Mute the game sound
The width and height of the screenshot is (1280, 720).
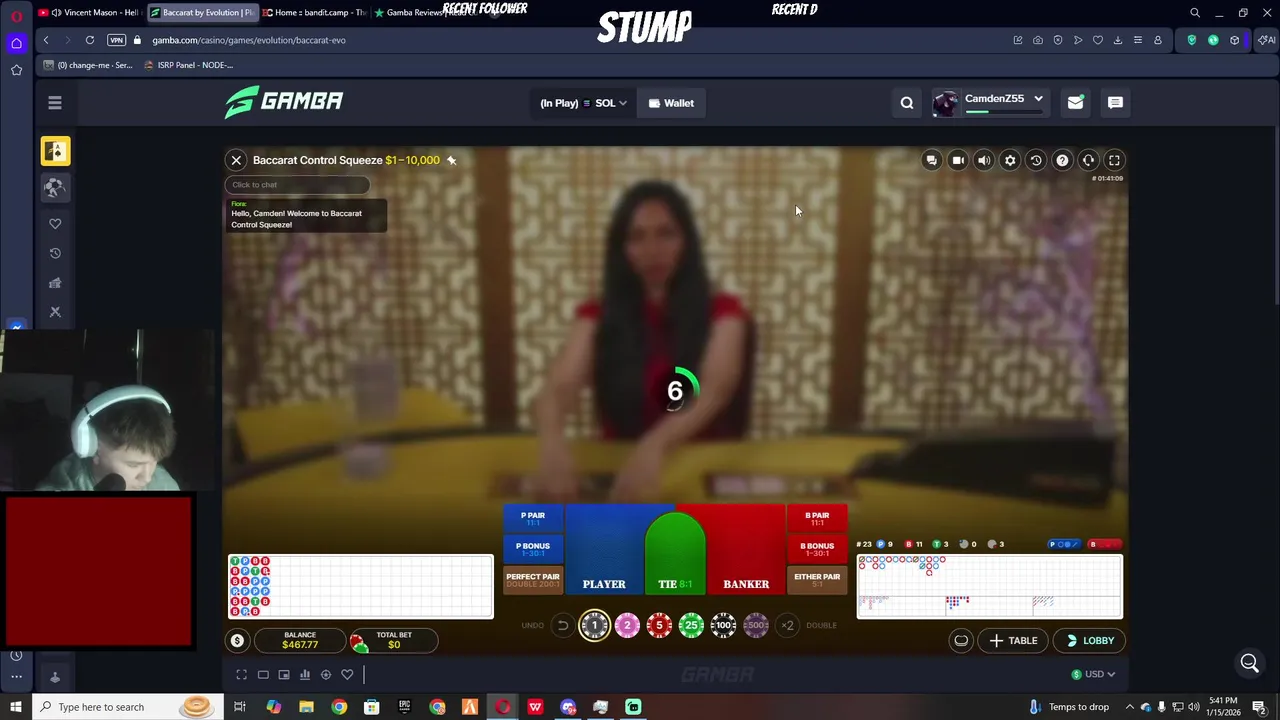pyautogui.click(x=984, y=160)
